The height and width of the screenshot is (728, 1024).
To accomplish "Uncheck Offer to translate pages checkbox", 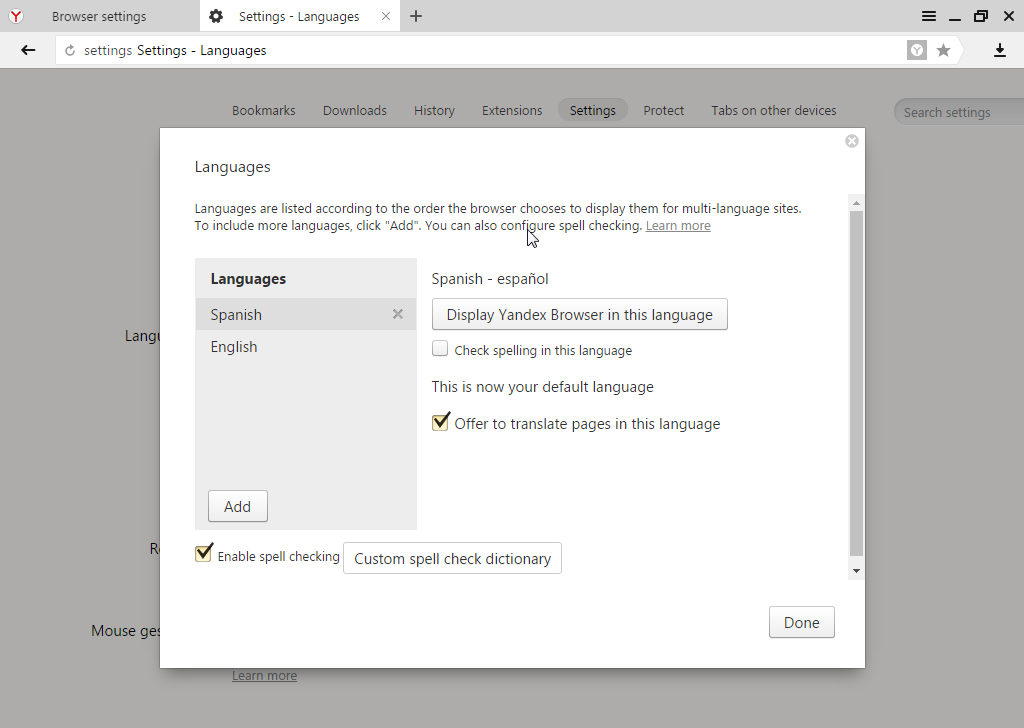I will click(440, 422).
